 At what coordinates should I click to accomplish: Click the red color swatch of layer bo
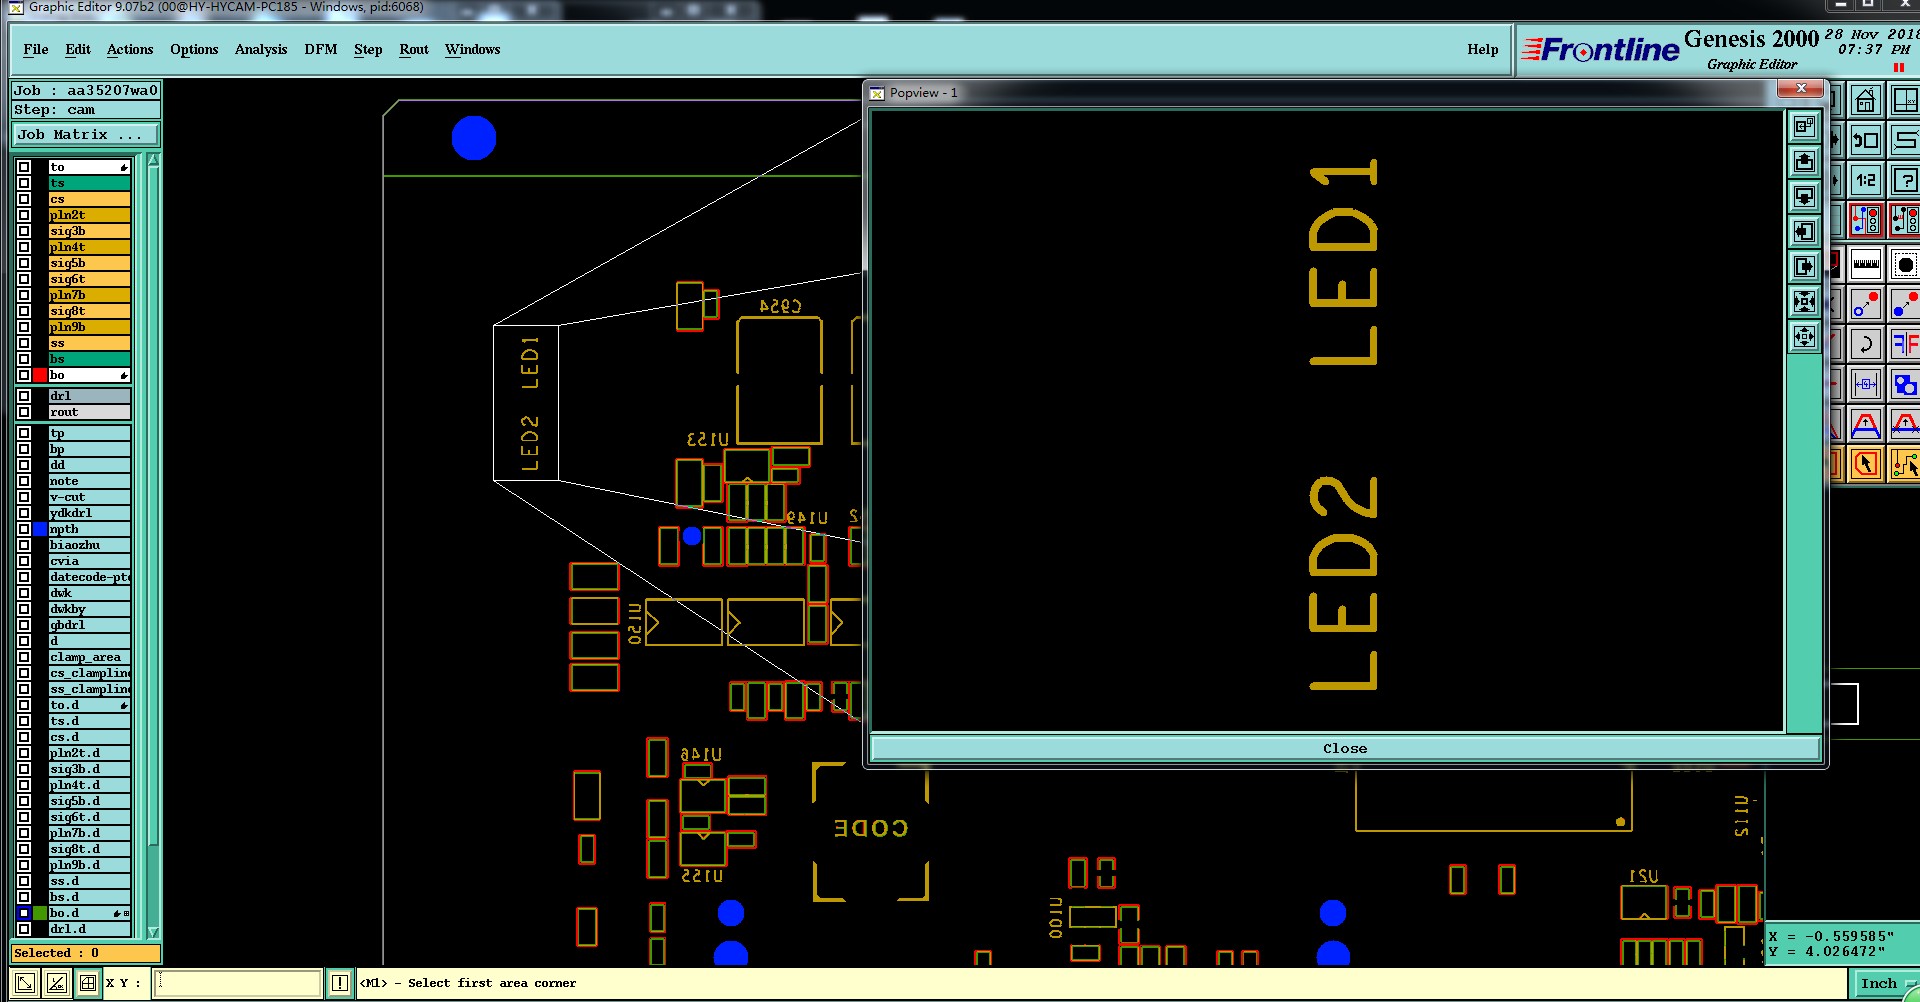(40, 375)
